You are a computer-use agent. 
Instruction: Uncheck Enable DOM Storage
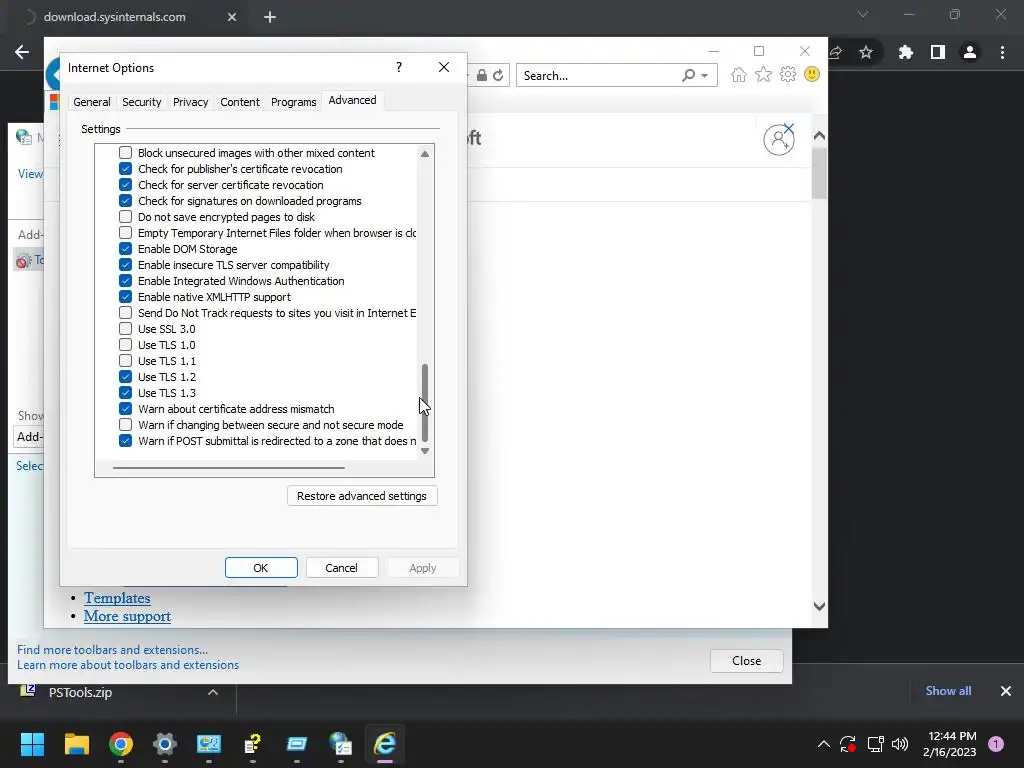pyautogui.click(x=125, y=249)
